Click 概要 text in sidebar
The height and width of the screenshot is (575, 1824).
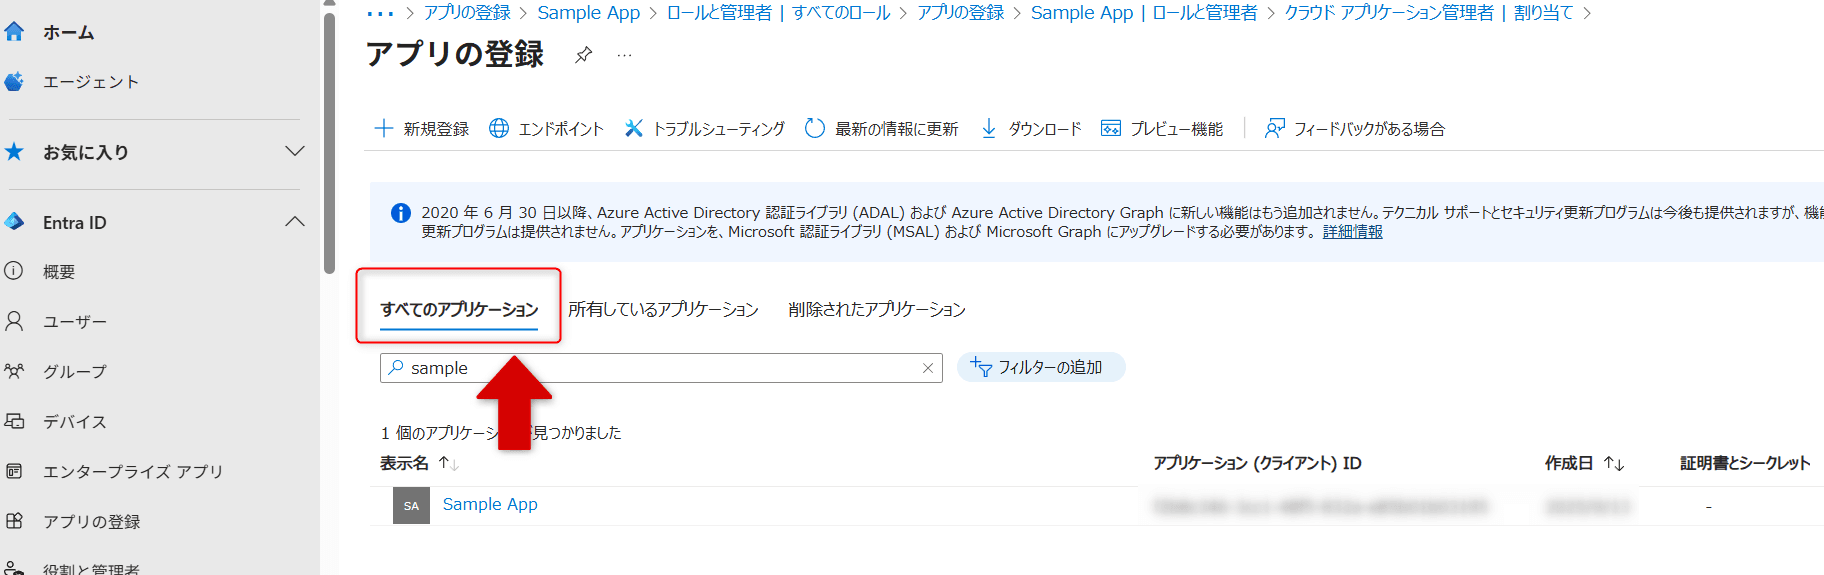[x=59, y=271]
